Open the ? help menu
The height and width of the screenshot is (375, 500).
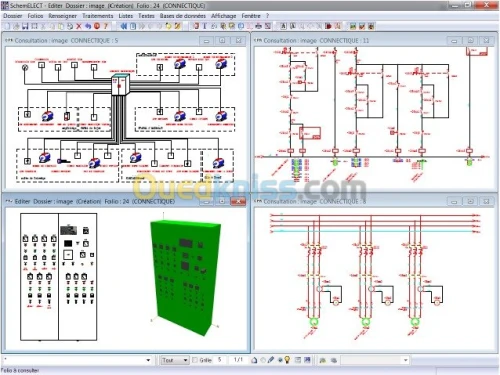267,16
